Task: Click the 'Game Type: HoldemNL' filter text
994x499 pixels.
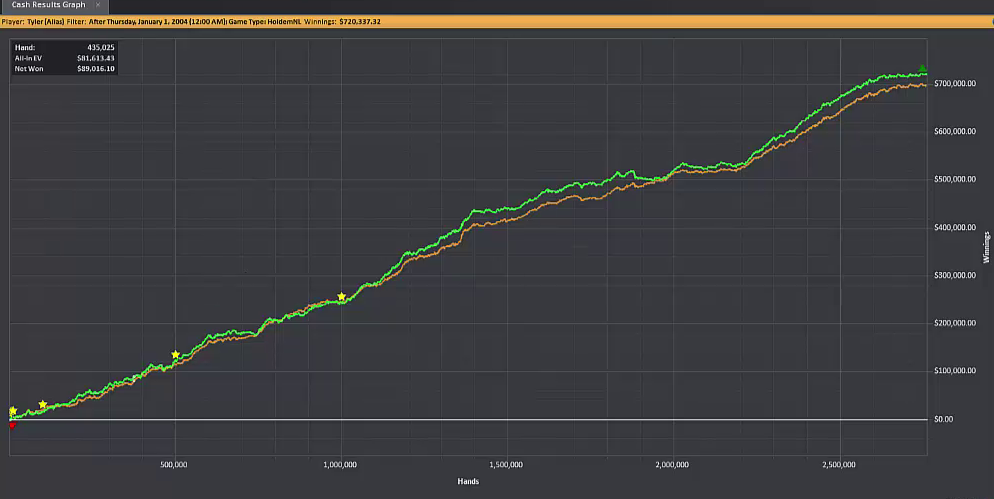Action: pos(265,22)
